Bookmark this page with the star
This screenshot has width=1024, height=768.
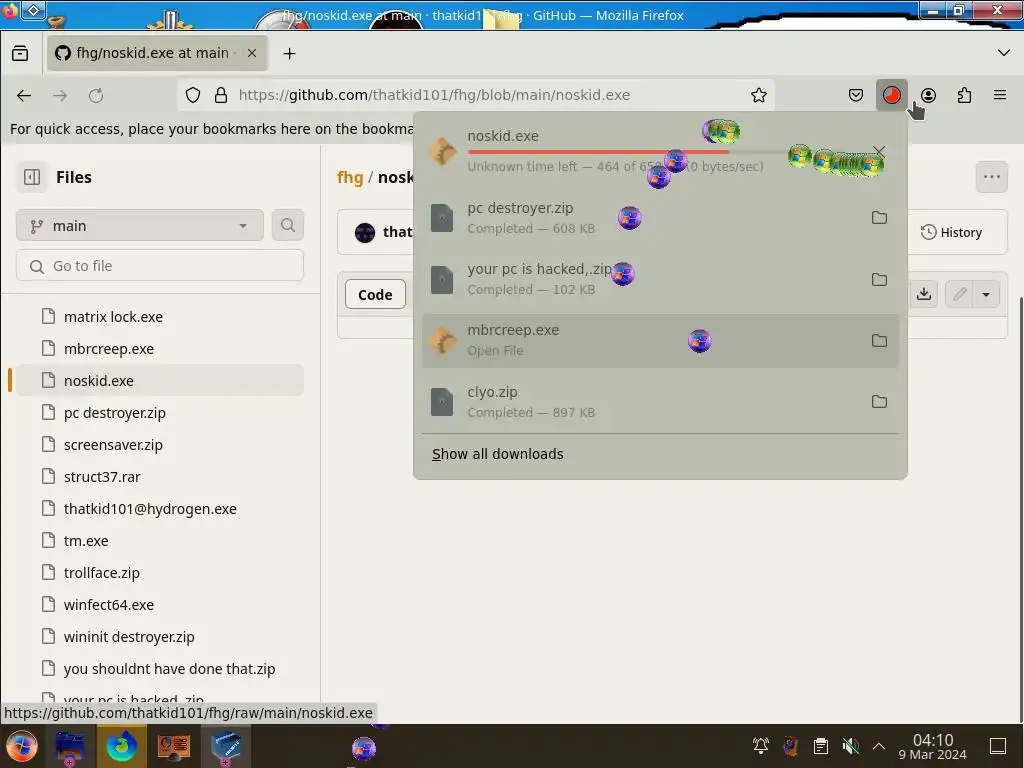758,95
